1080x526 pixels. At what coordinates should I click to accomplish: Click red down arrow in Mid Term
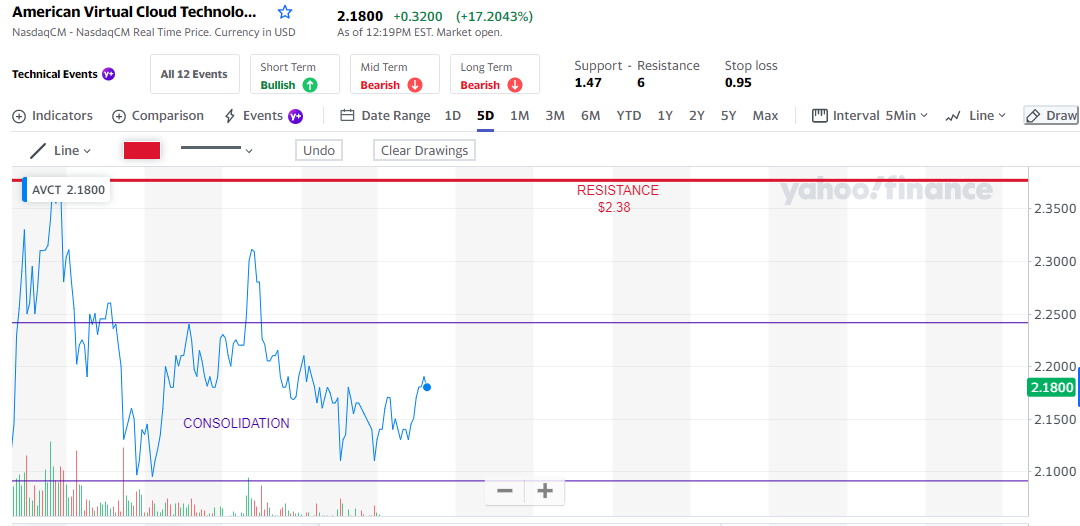tap(415, 85)
